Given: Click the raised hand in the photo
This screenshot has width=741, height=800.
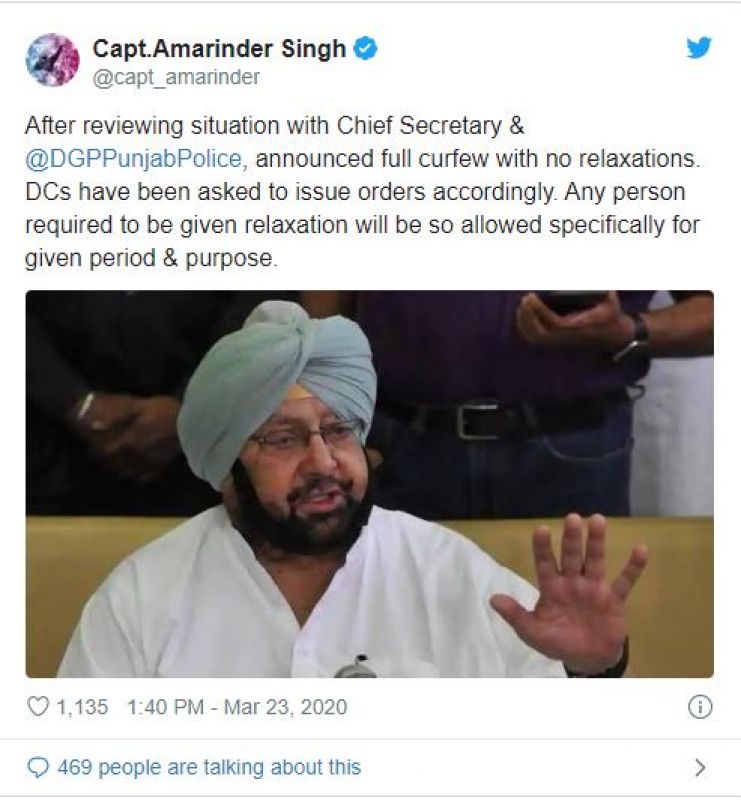Looking at the screenshot, I should [x=569, y=594].
